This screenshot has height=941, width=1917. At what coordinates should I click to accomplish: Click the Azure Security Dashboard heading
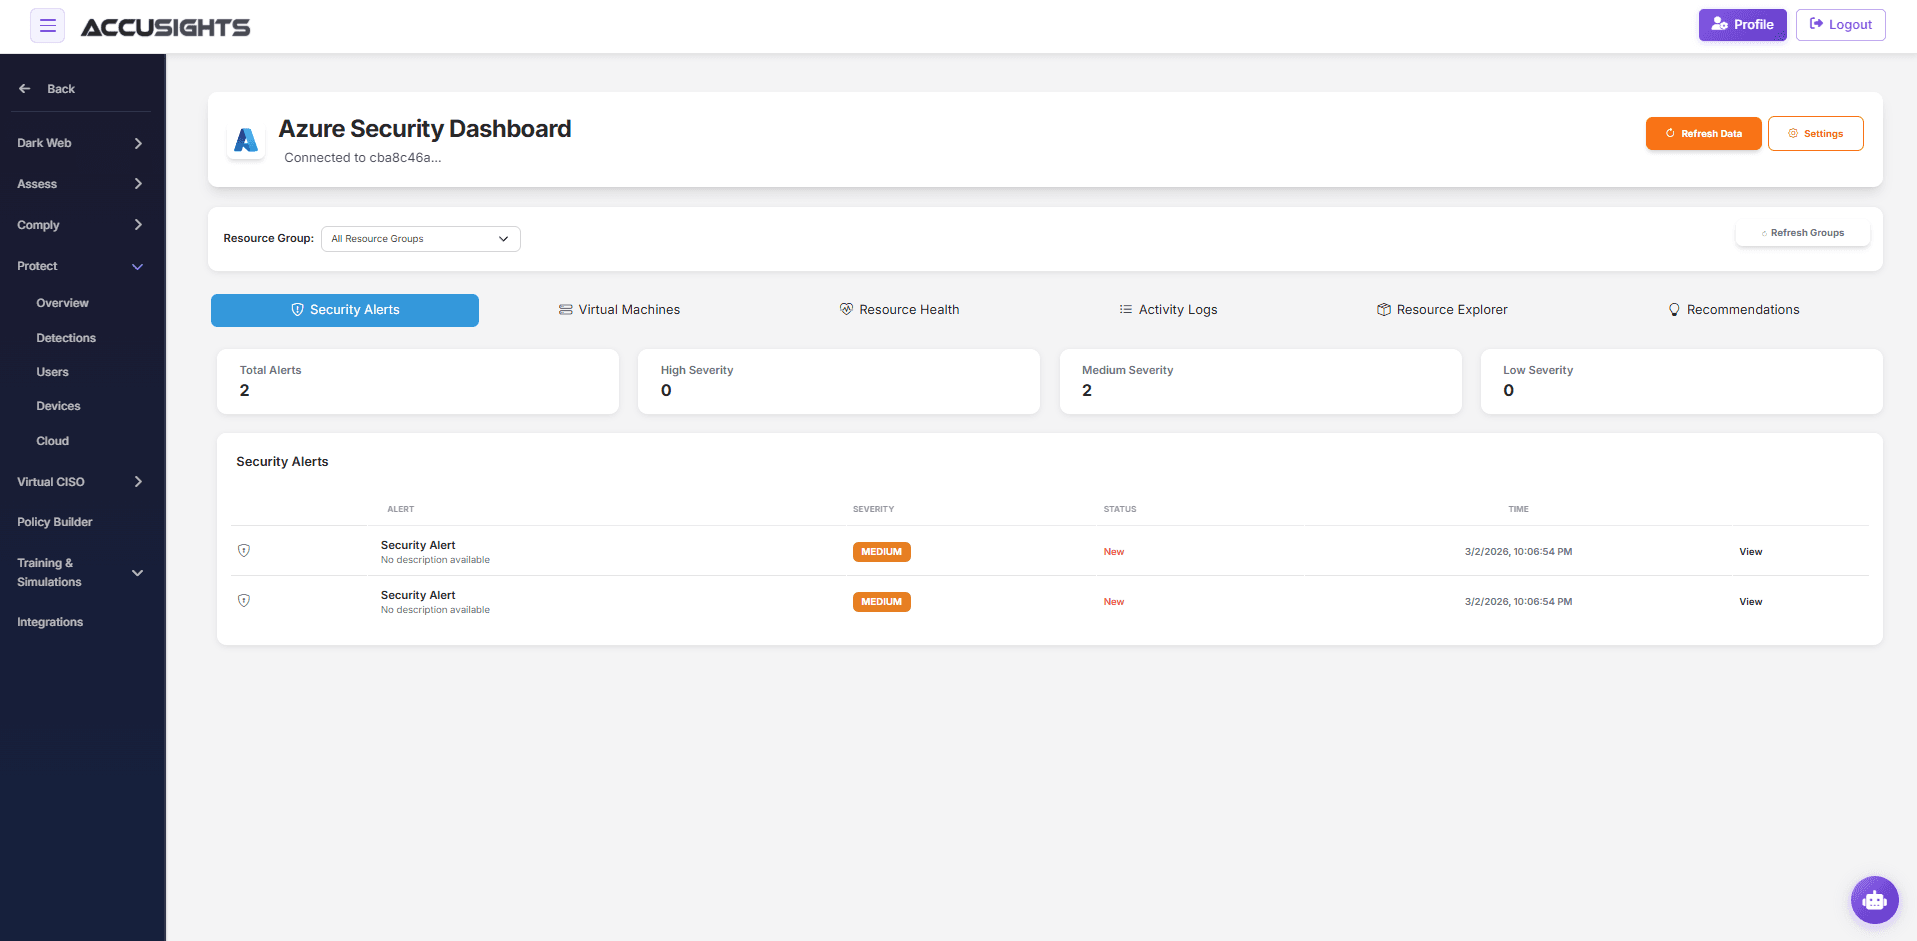point(425,129)
